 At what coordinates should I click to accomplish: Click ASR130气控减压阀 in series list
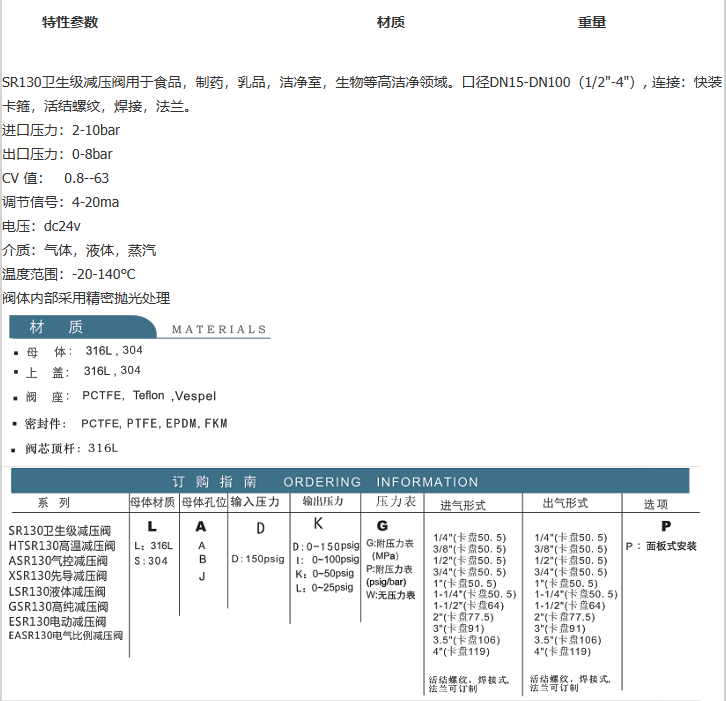[x=58, y=561]
